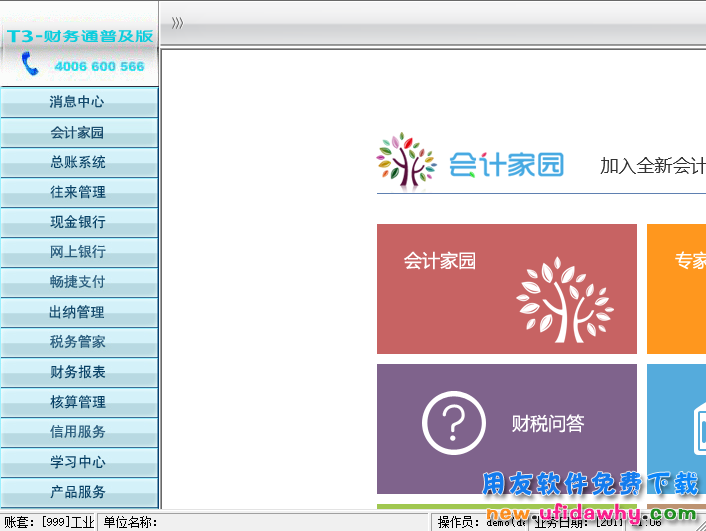This screenshot has width=706, height=531.
Task: Open 消息中心 in the sidebar
Action: (x=78, y=102)
